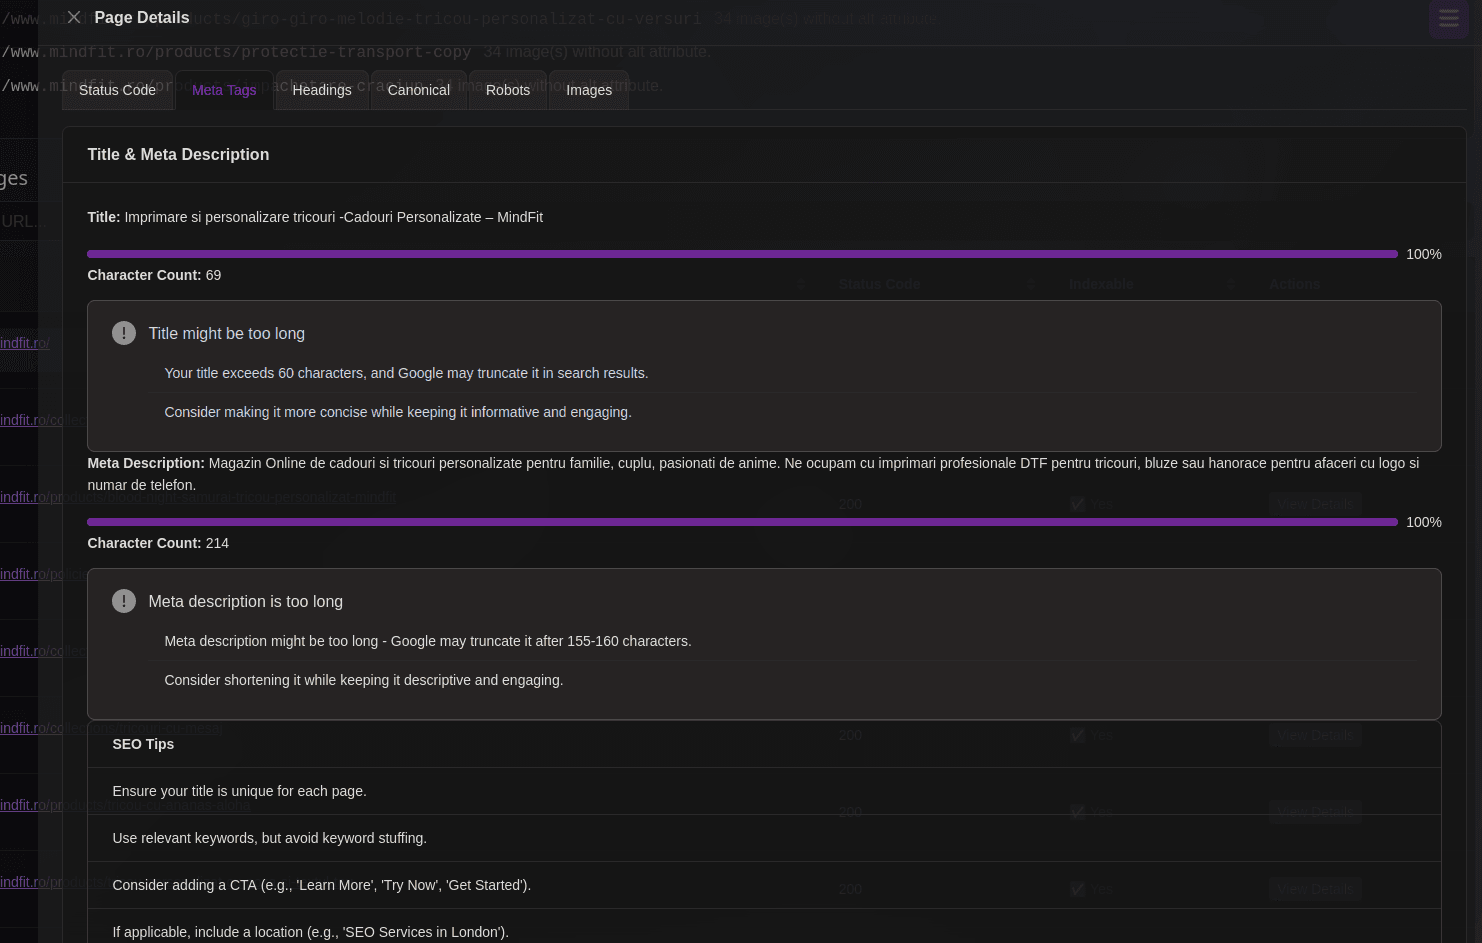The width and height of the screenshot is (1482, 943).
Task: Open the Headings tab
Action: click(322, 90)
